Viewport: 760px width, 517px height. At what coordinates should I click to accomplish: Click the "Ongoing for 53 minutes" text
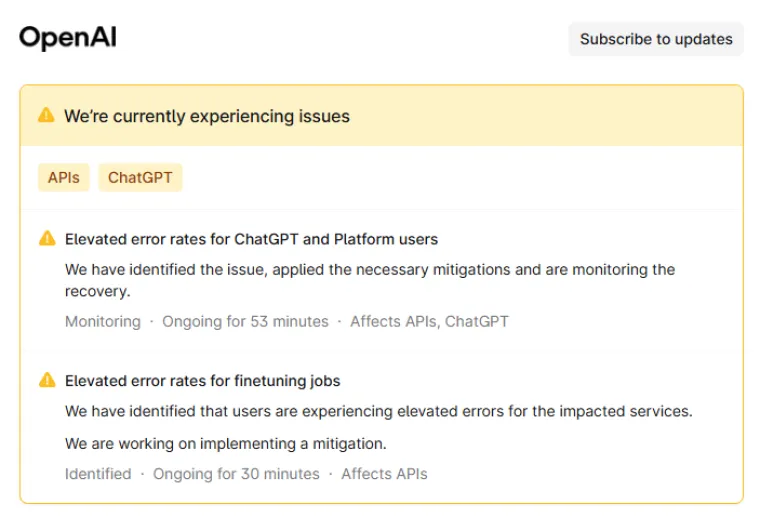pos(245,321)
